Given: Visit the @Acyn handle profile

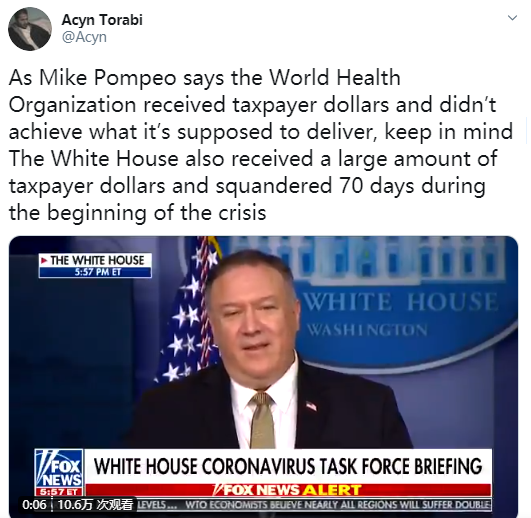Looking at the screenshot, I should (x=84, y=37).
